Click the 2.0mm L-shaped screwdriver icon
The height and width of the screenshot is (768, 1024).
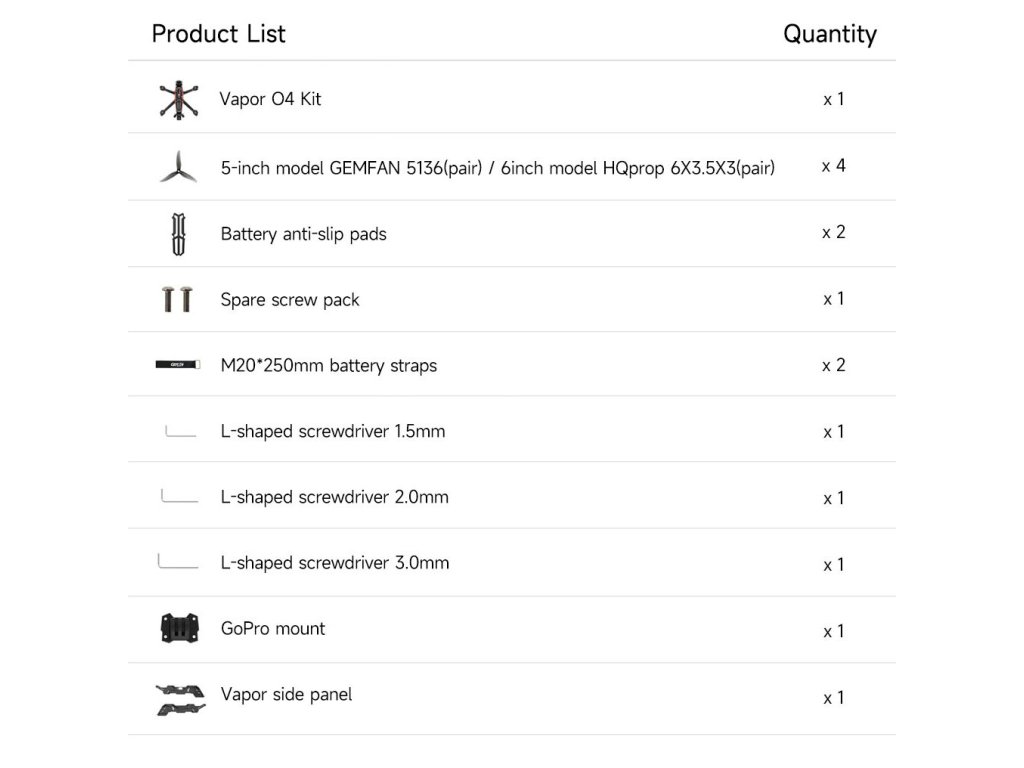point(178,496)
